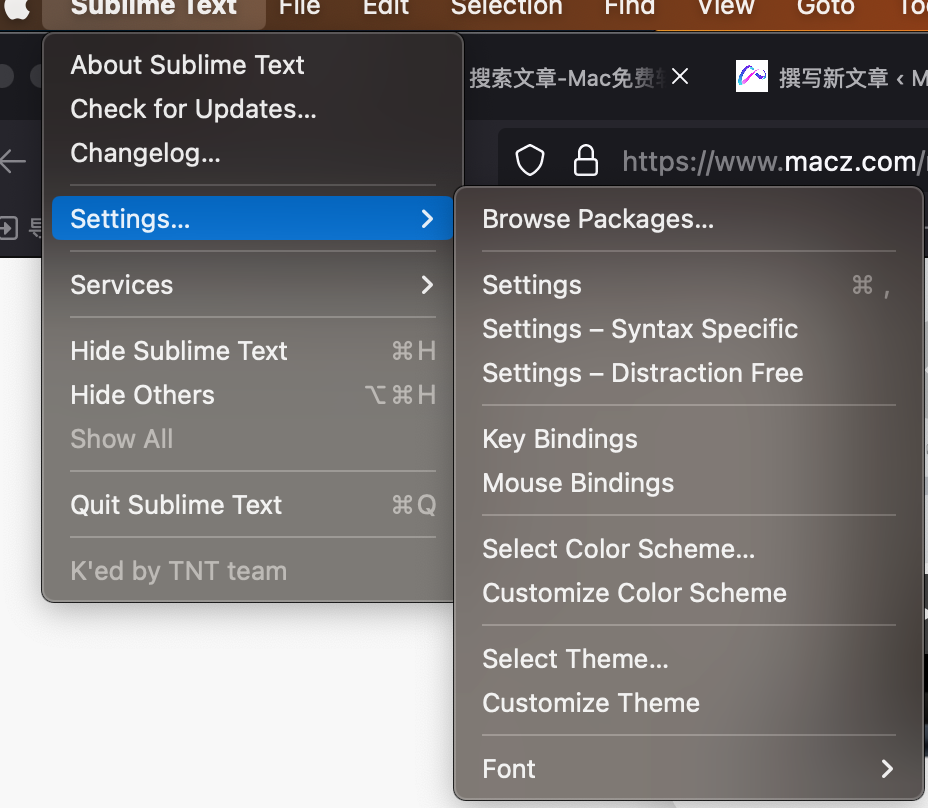Screen dimensions: 928x808
Task: Click the browser back arrow
Action: pyautogui.click(x=12, y=160)
